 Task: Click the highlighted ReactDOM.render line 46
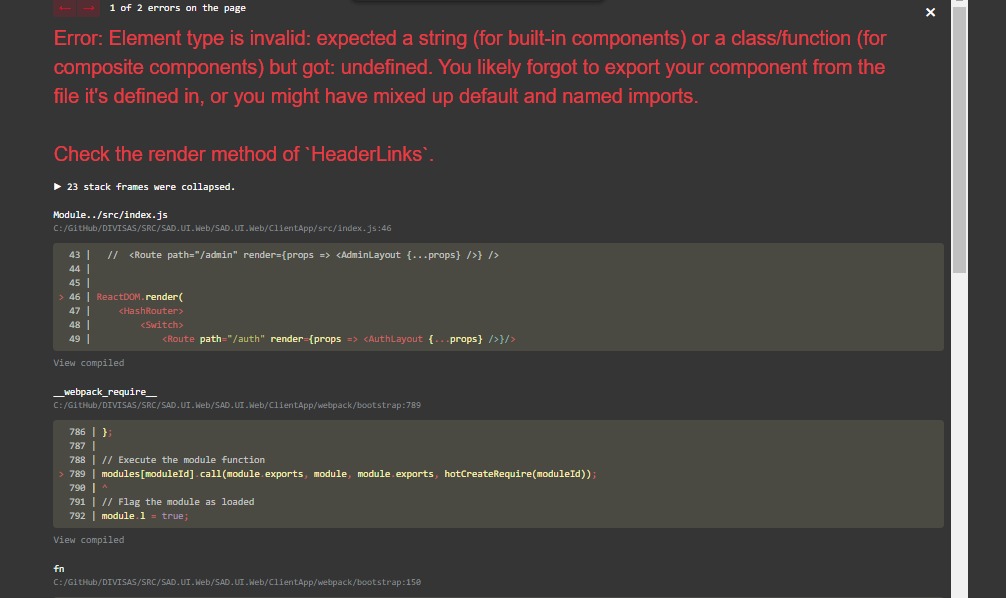140,296
